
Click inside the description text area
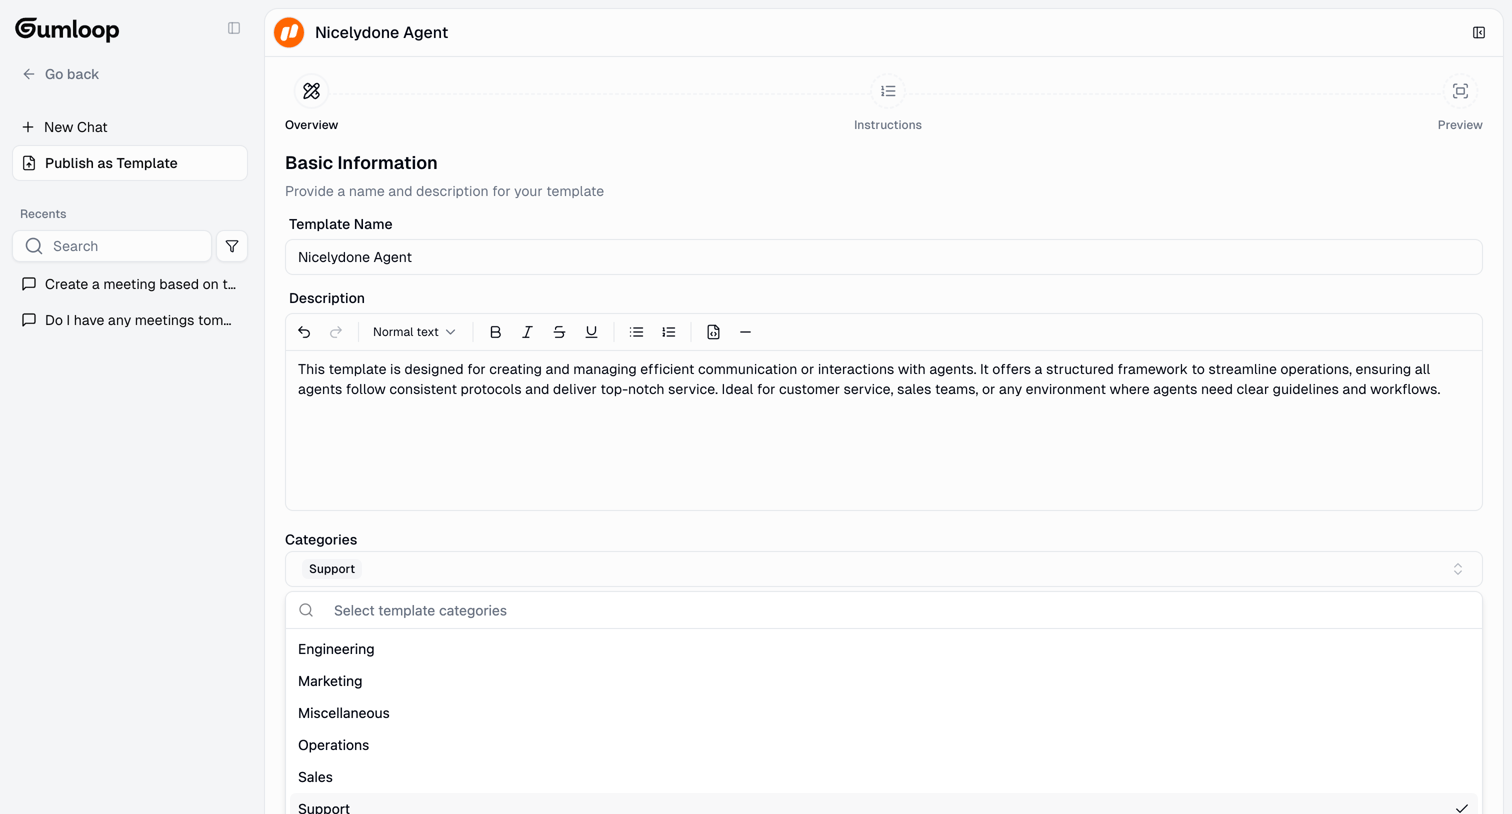click(x=884, y=430)
